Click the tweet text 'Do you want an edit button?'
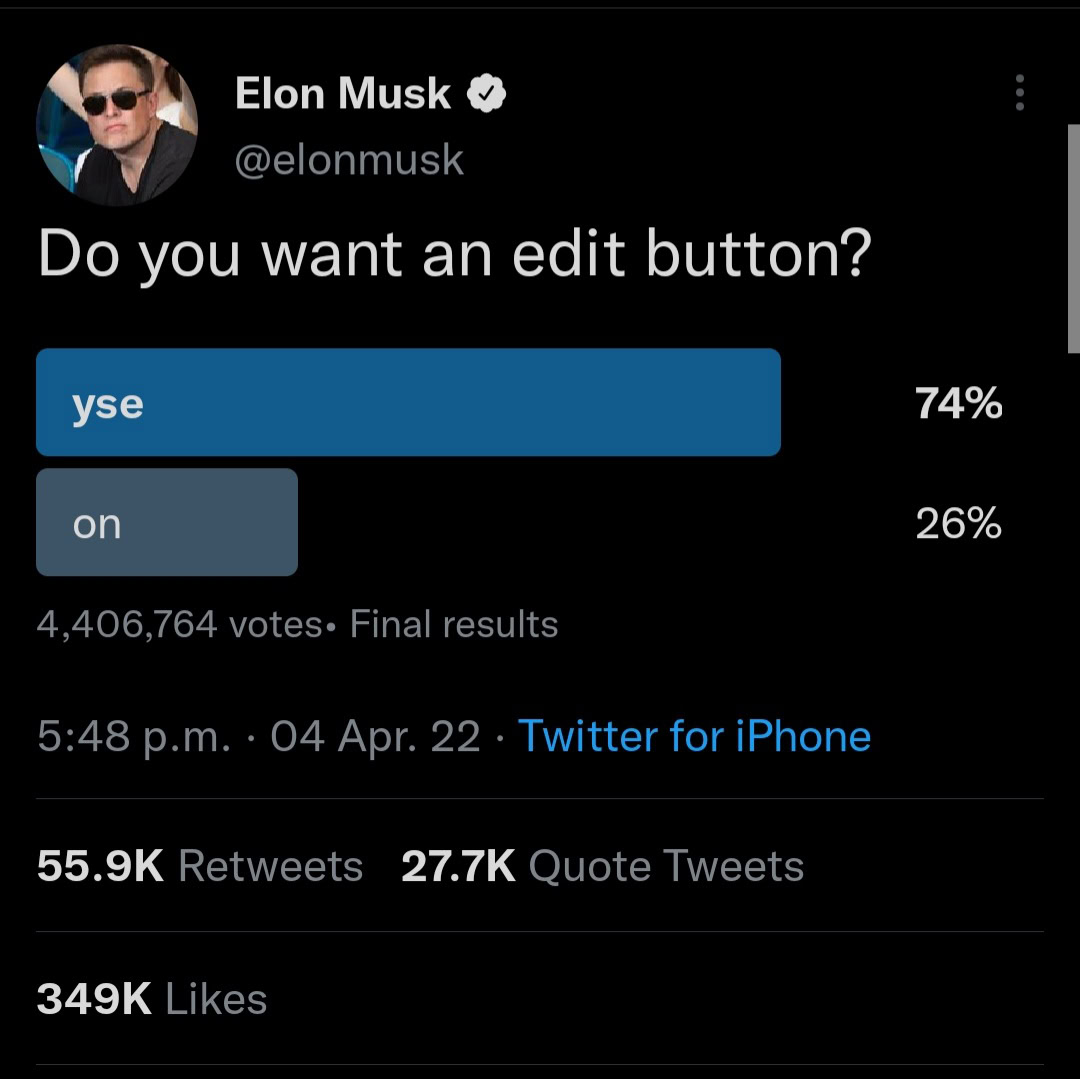 455,255
